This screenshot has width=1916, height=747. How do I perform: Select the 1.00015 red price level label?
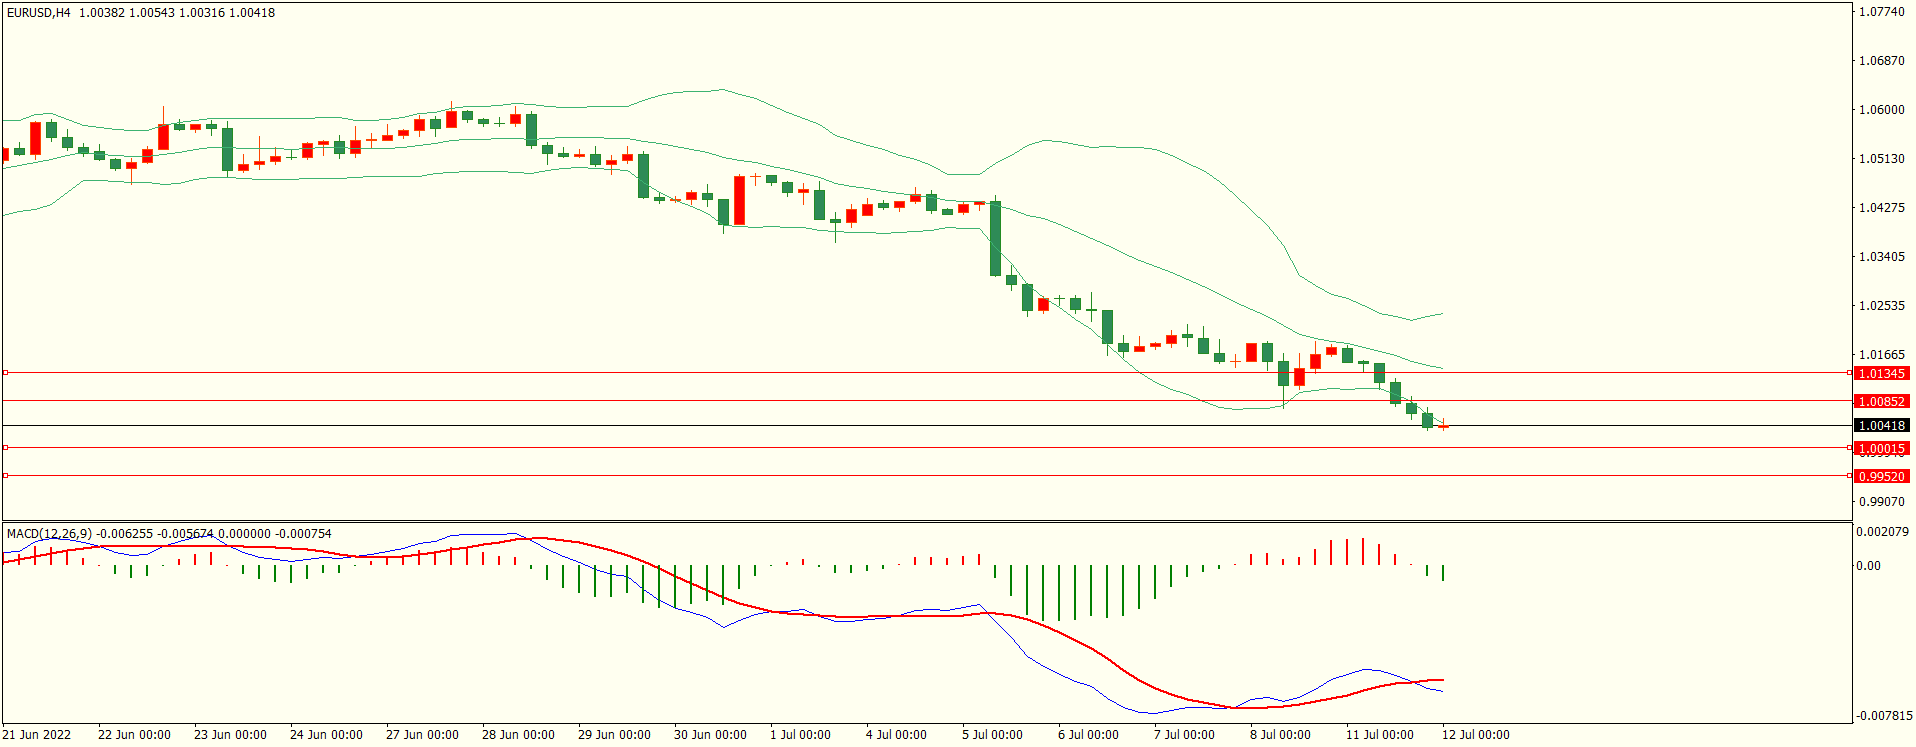click(x=1881, y=448)
